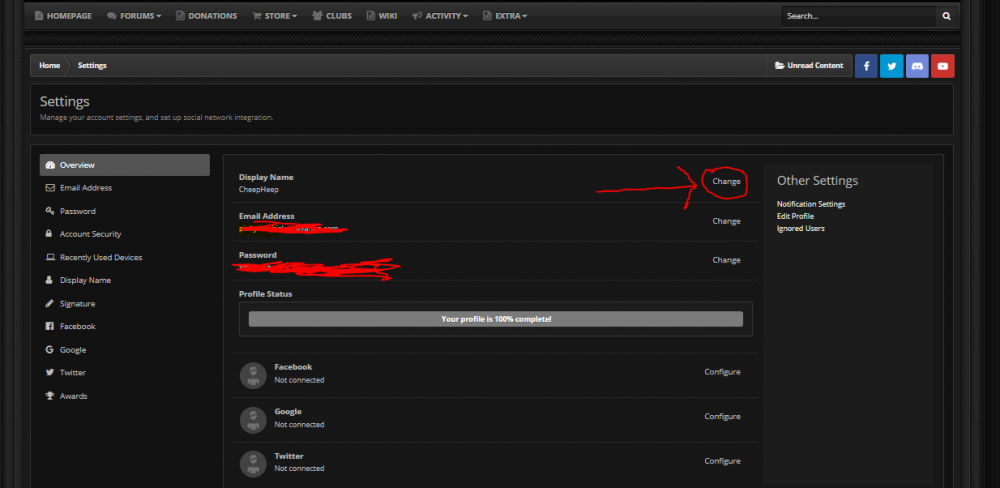Open Recently Used Devices tab
The image size is (1000, 488).
pos(124,257)
